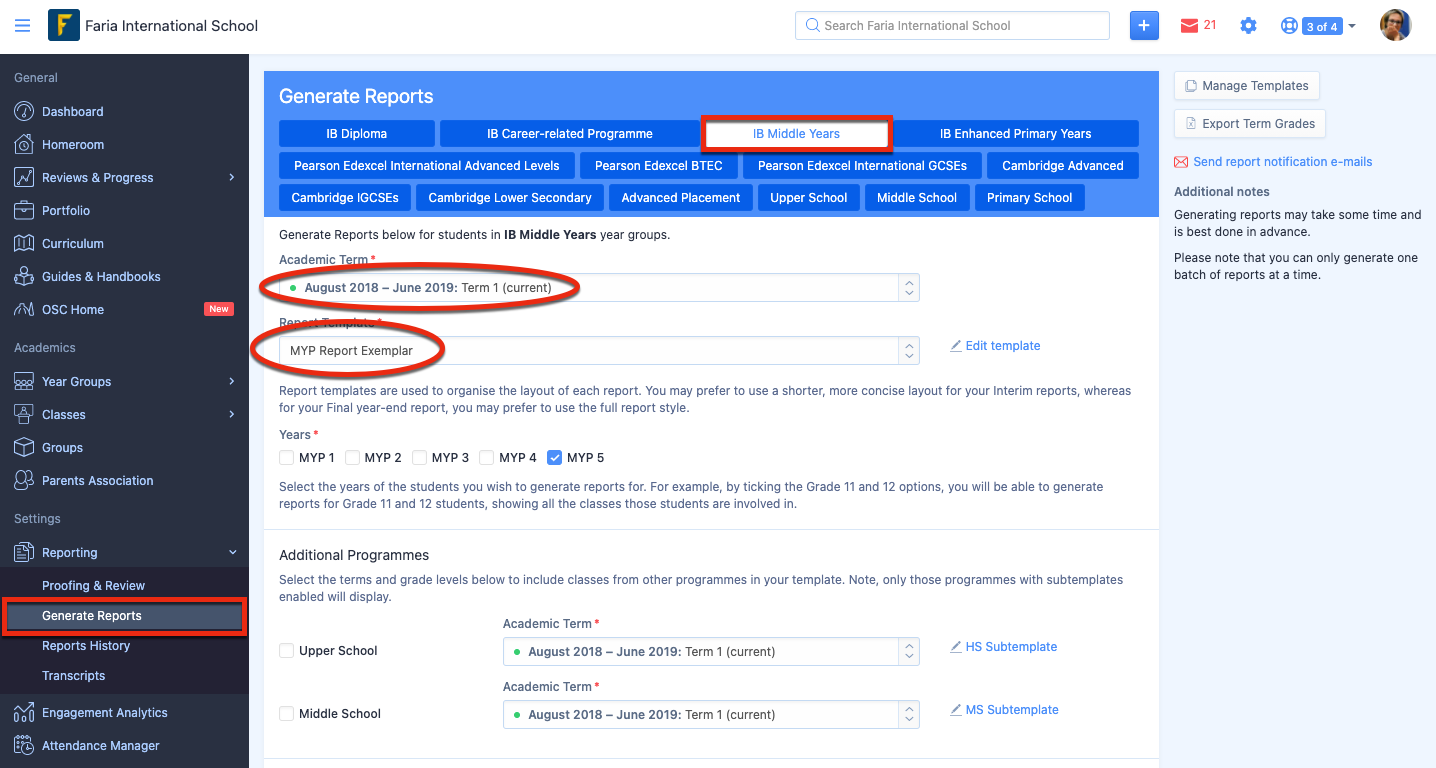Uncheck the MYP 5 checkbox
Viewport: 1436px width, 768px height.
554,458
